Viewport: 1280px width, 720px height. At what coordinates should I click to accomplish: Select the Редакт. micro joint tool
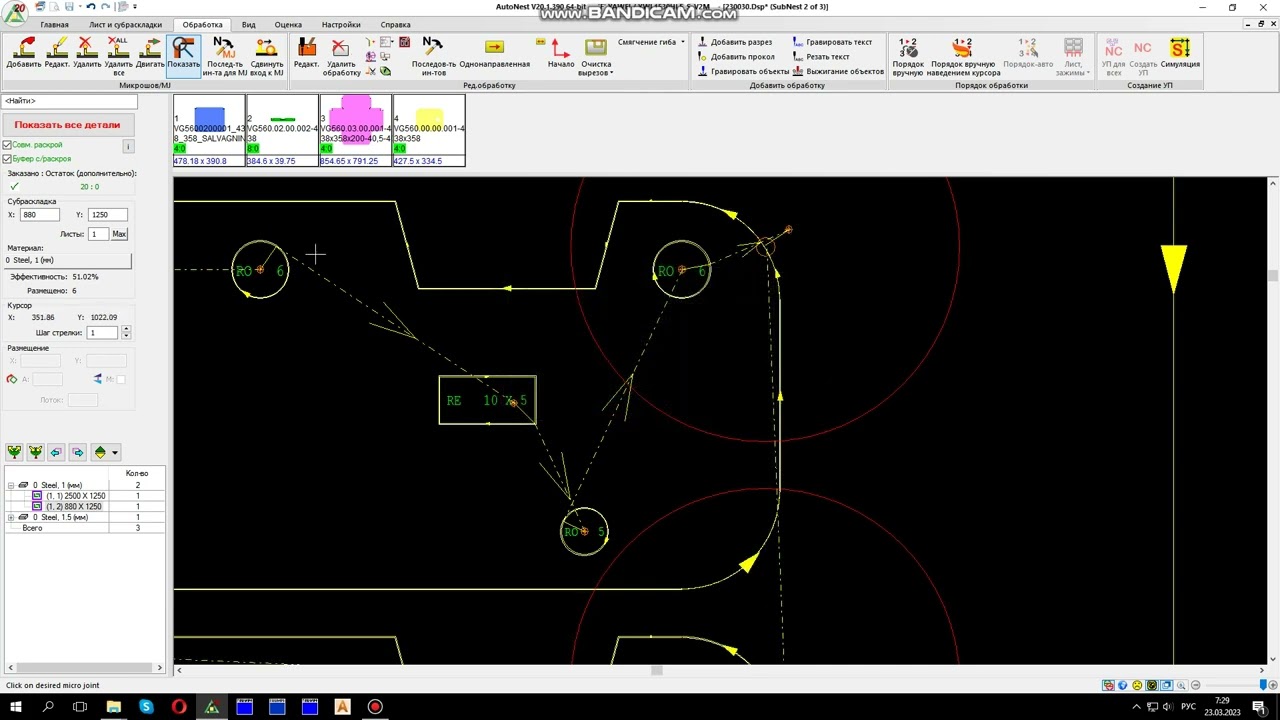(57, 54)
